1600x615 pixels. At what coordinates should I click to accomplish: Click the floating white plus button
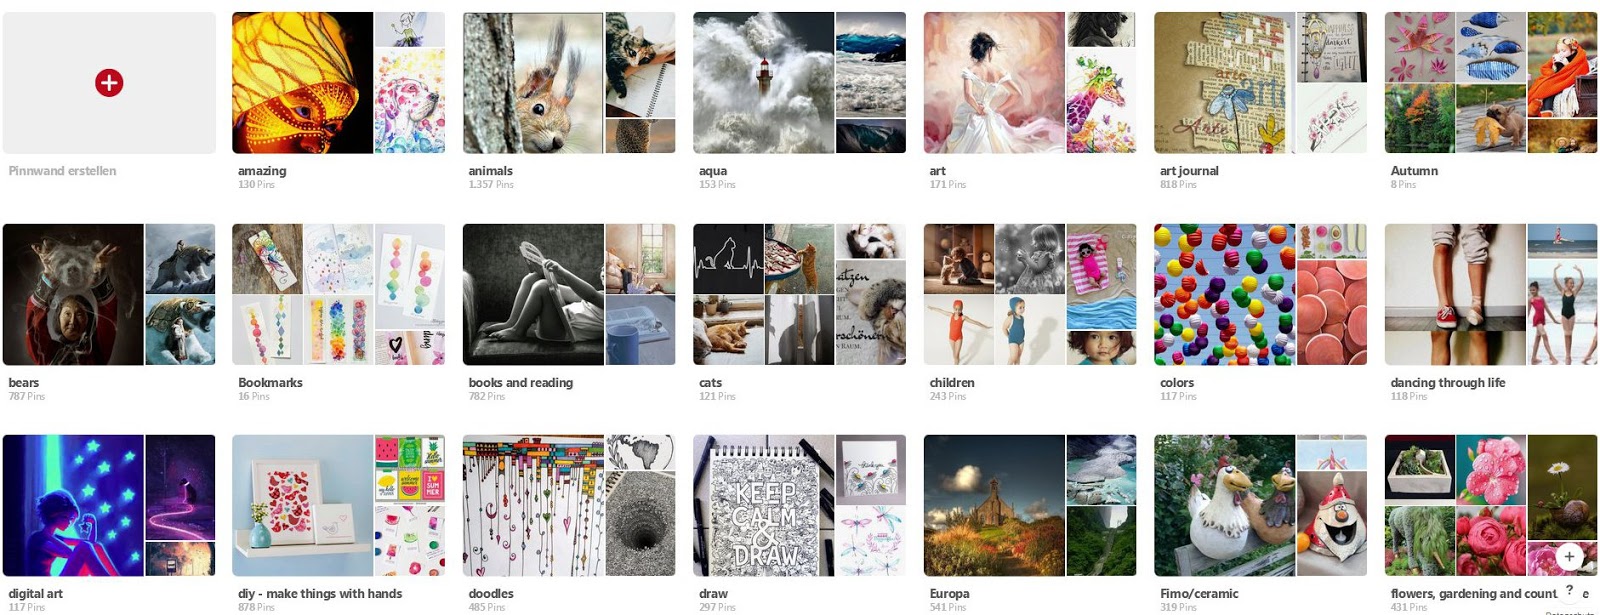point(1569,557)
